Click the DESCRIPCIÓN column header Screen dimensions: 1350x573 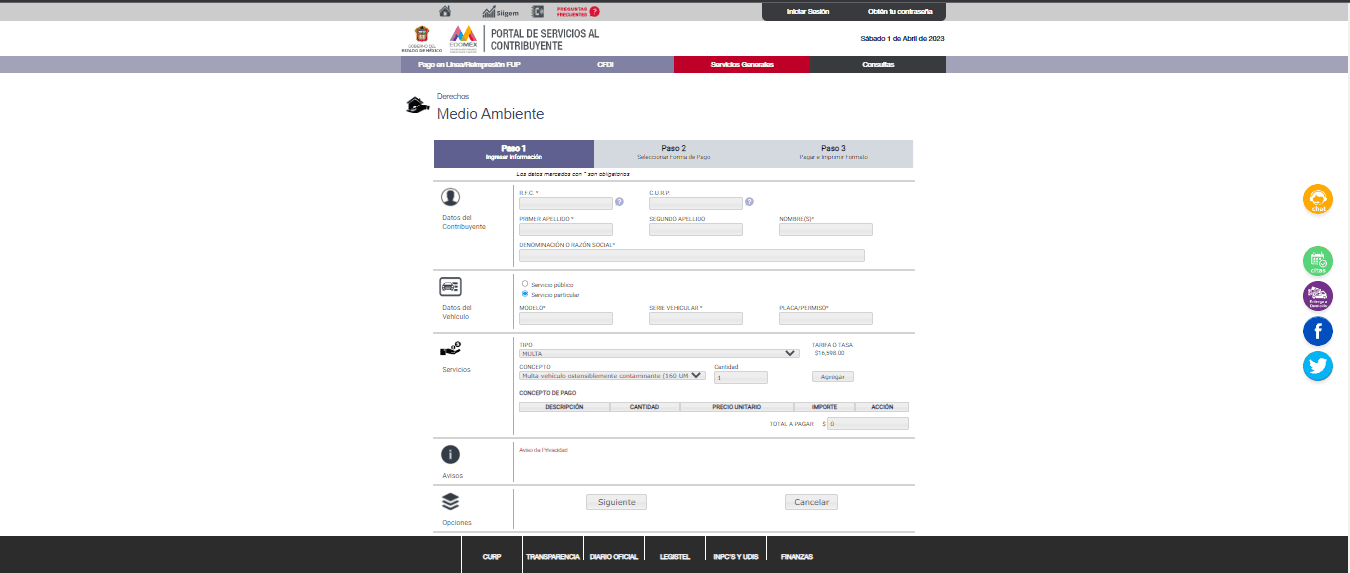tap(565, 407)
